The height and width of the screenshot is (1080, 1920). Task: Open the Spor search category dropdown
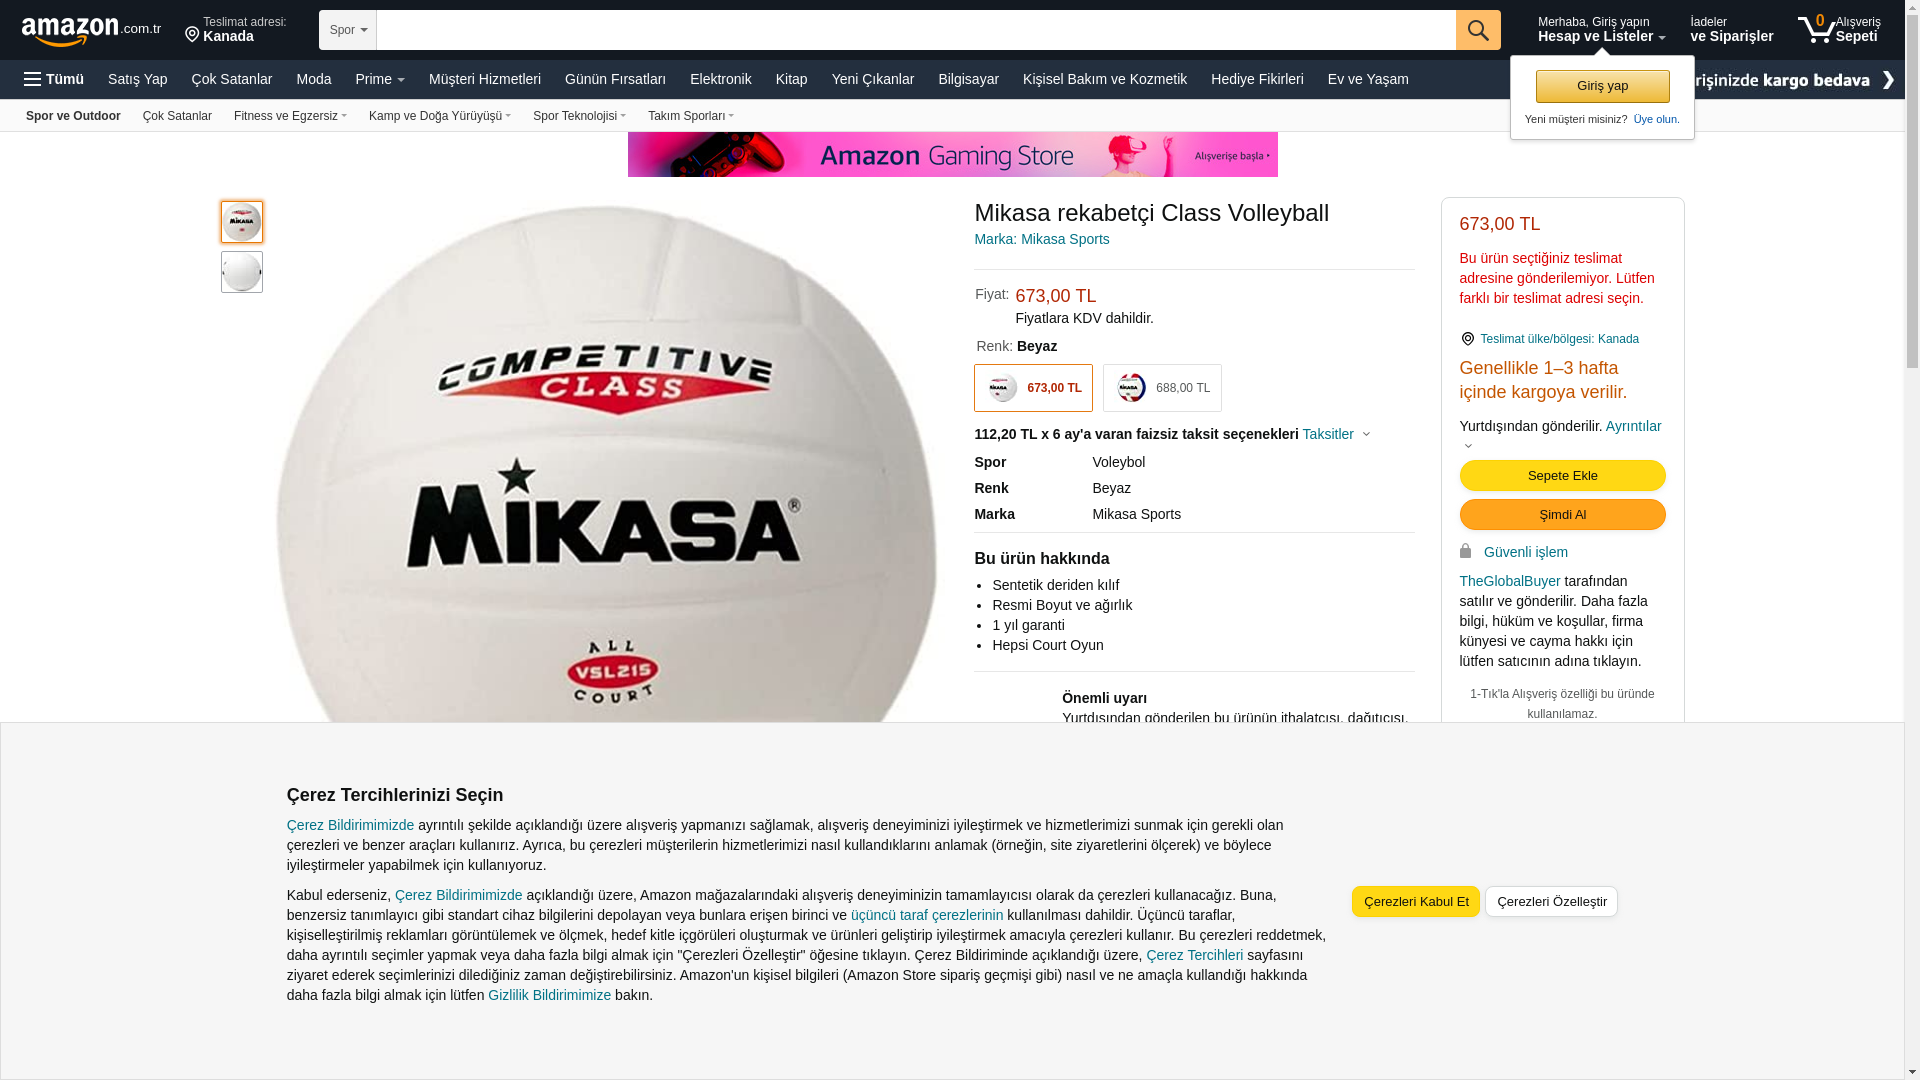tap(348, 30)
